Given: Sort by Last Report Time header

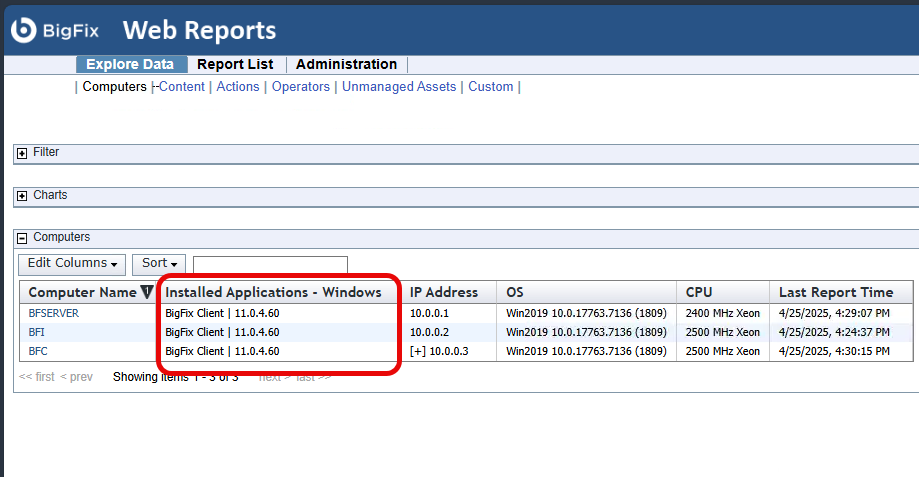Looking at the screenshot, I should pyautogui.click(x=836, y=292).
